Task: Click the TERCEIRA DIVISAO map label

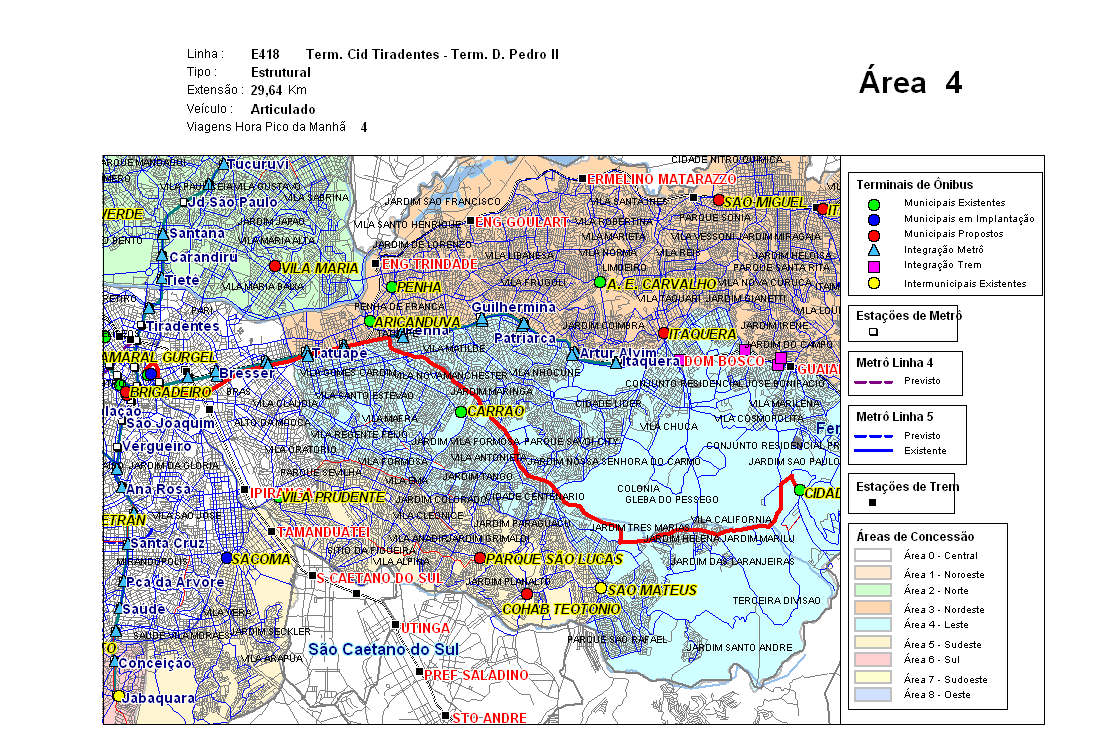Action: pos(776,601)
